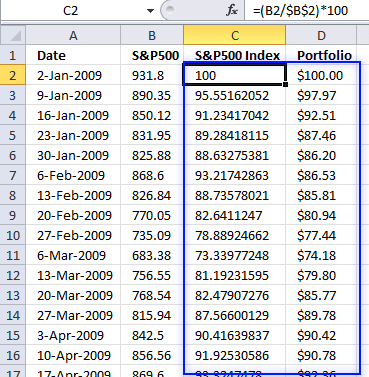369x377 pixels.
Task: Click the Select All corner triangle
Action: point(13,35)
